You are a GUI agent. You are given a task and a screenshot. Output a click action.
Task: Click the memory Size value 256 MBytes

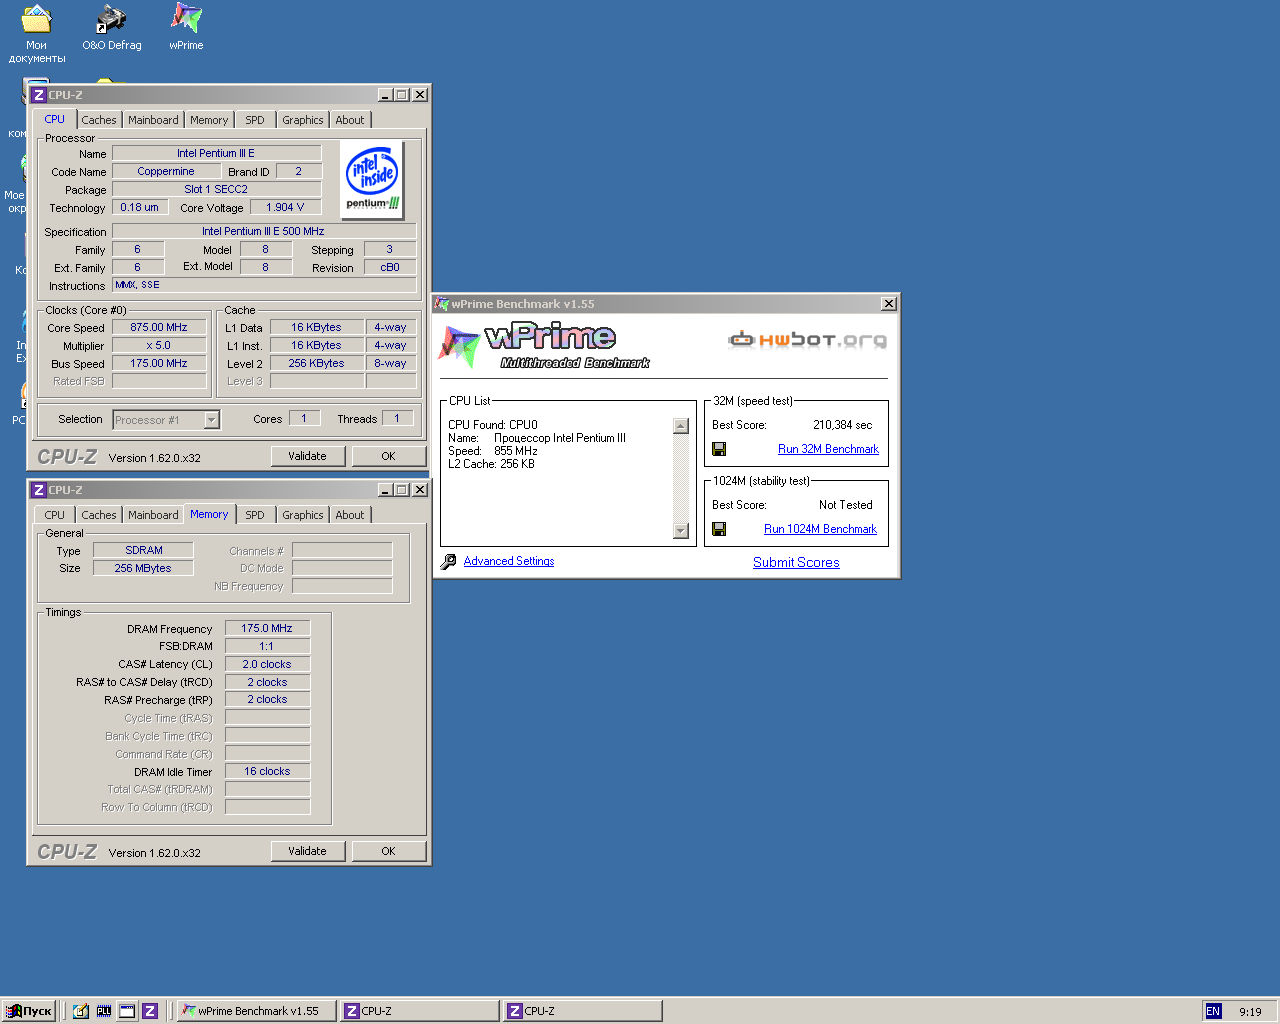[144, 568]
